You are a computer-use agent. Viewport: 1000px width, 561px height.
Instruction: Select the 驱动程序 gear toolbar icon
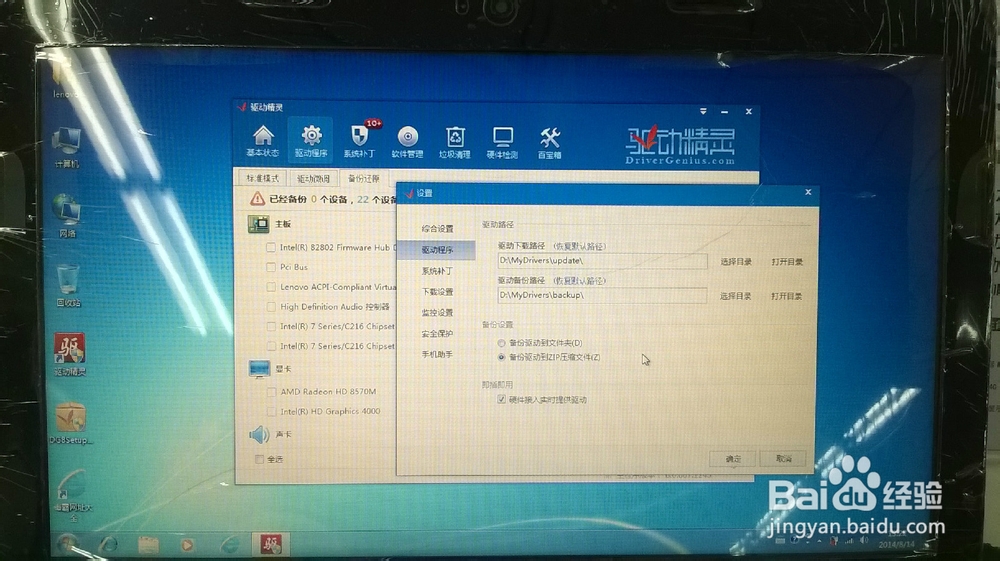[x=311, y=141]
